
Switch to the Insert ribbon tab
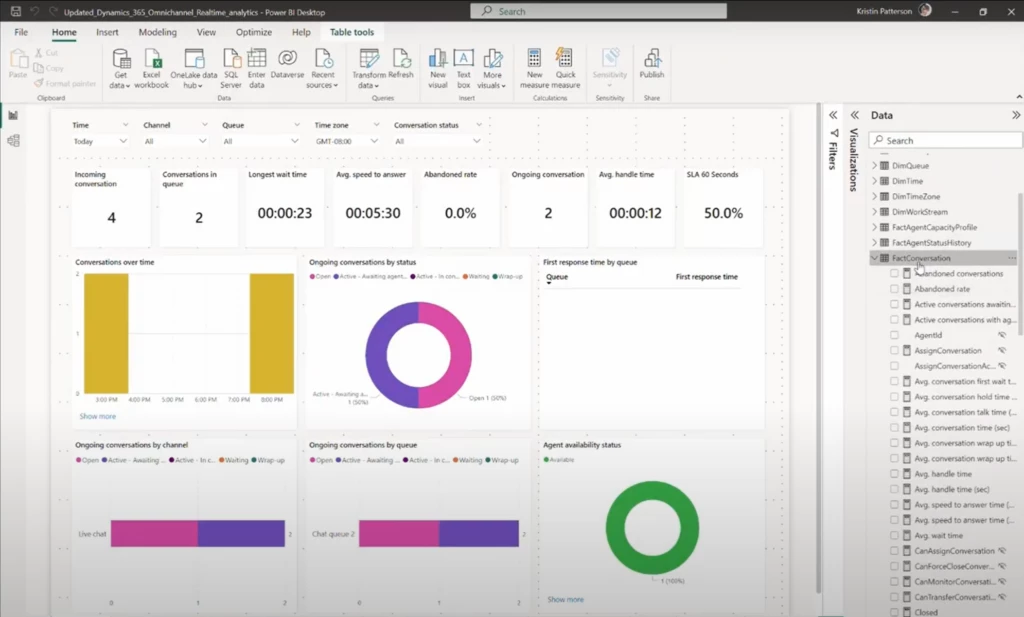(x=108, y=31)
